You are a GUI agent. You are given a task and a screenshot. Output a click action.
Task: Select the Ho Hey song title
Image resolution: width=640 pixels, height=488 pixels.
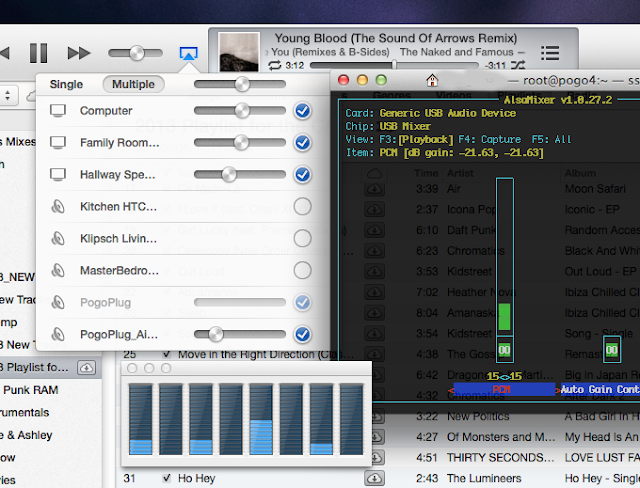[196, 478]
